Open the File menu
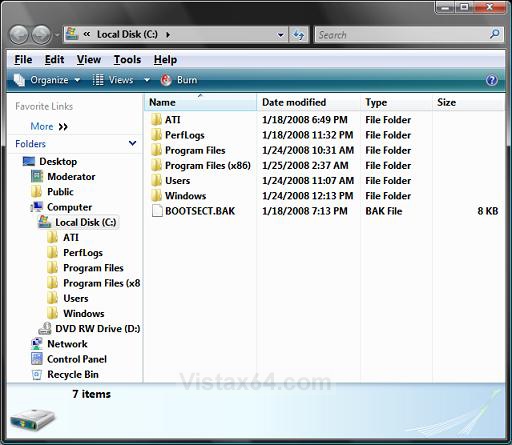512x445 pixels. [x=23, y=60]
